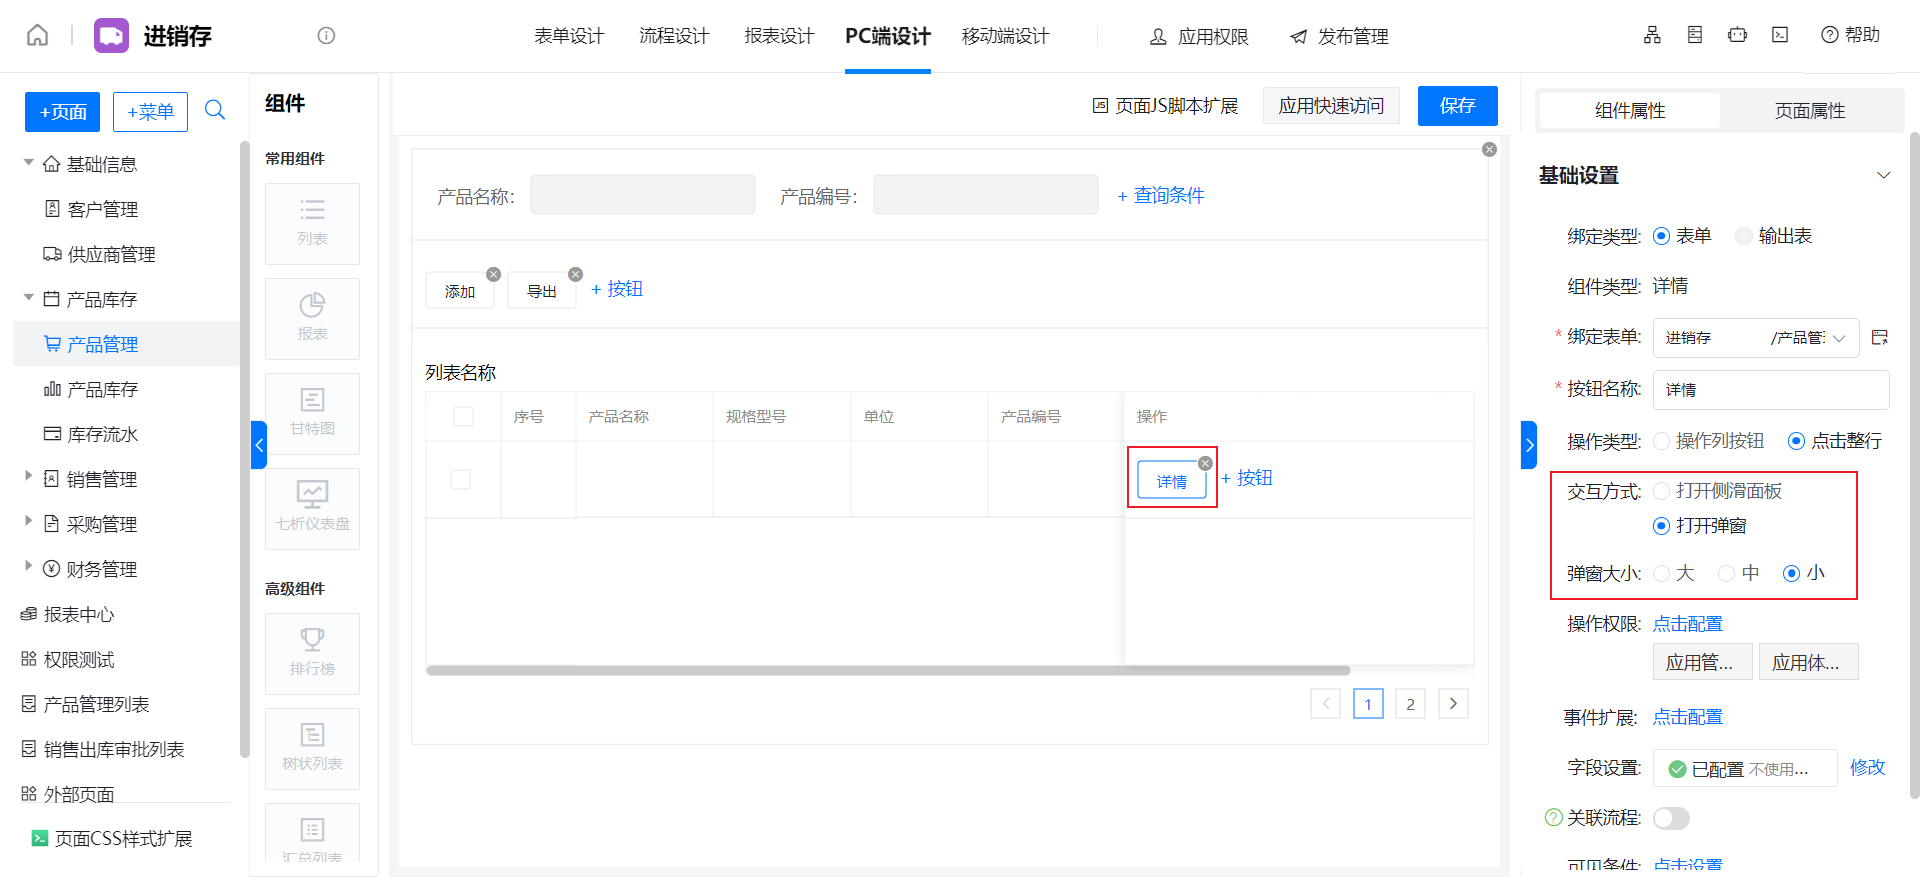
Task: Expand the 销售管理 tree node
Action: [x=28, y=477]
